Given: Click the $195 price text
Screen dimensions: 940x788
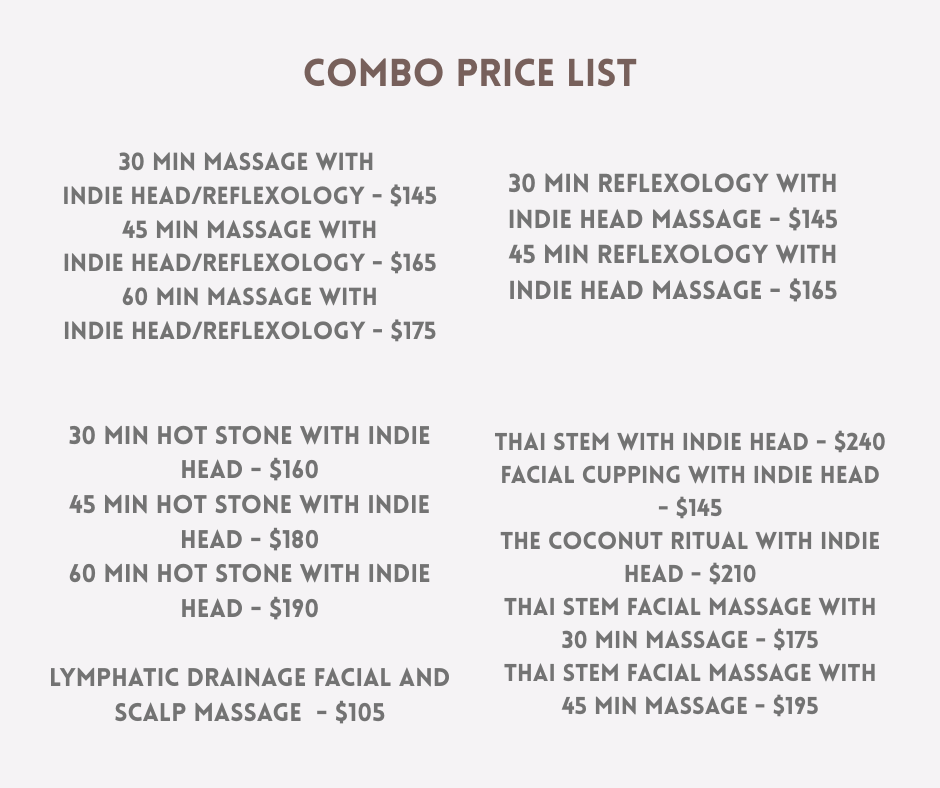Looking at the screenshot, I should click(795, 706).
